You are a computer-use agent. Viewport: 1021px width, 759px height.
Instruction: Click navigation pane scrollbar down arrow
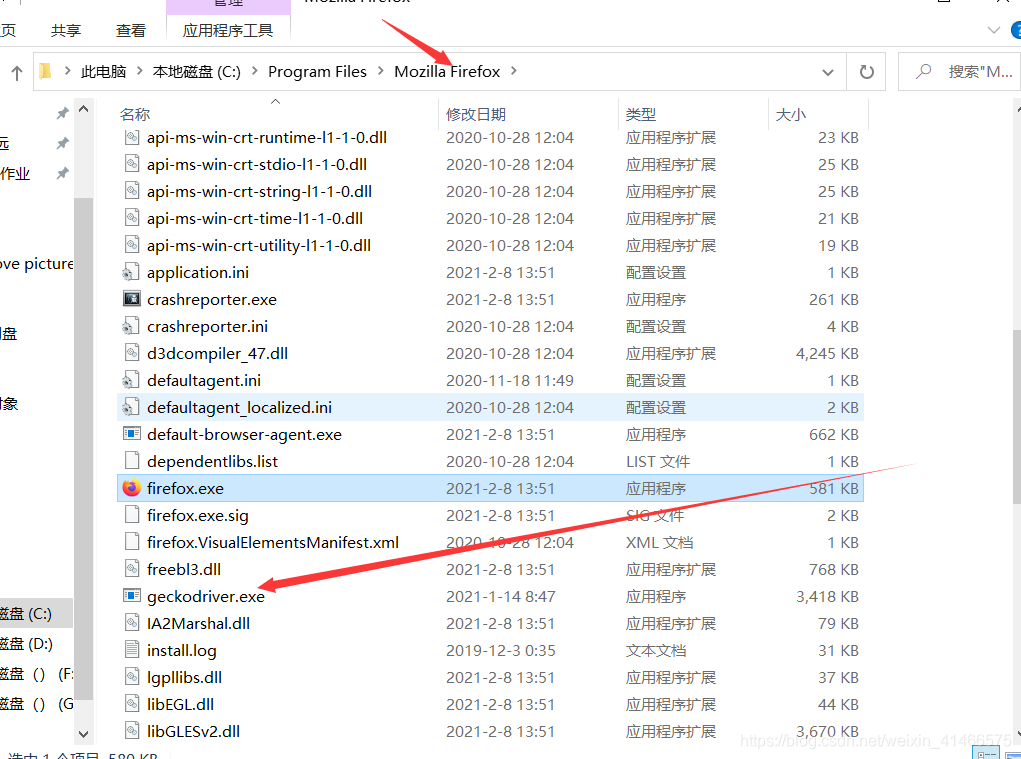(x=83, y=734)
